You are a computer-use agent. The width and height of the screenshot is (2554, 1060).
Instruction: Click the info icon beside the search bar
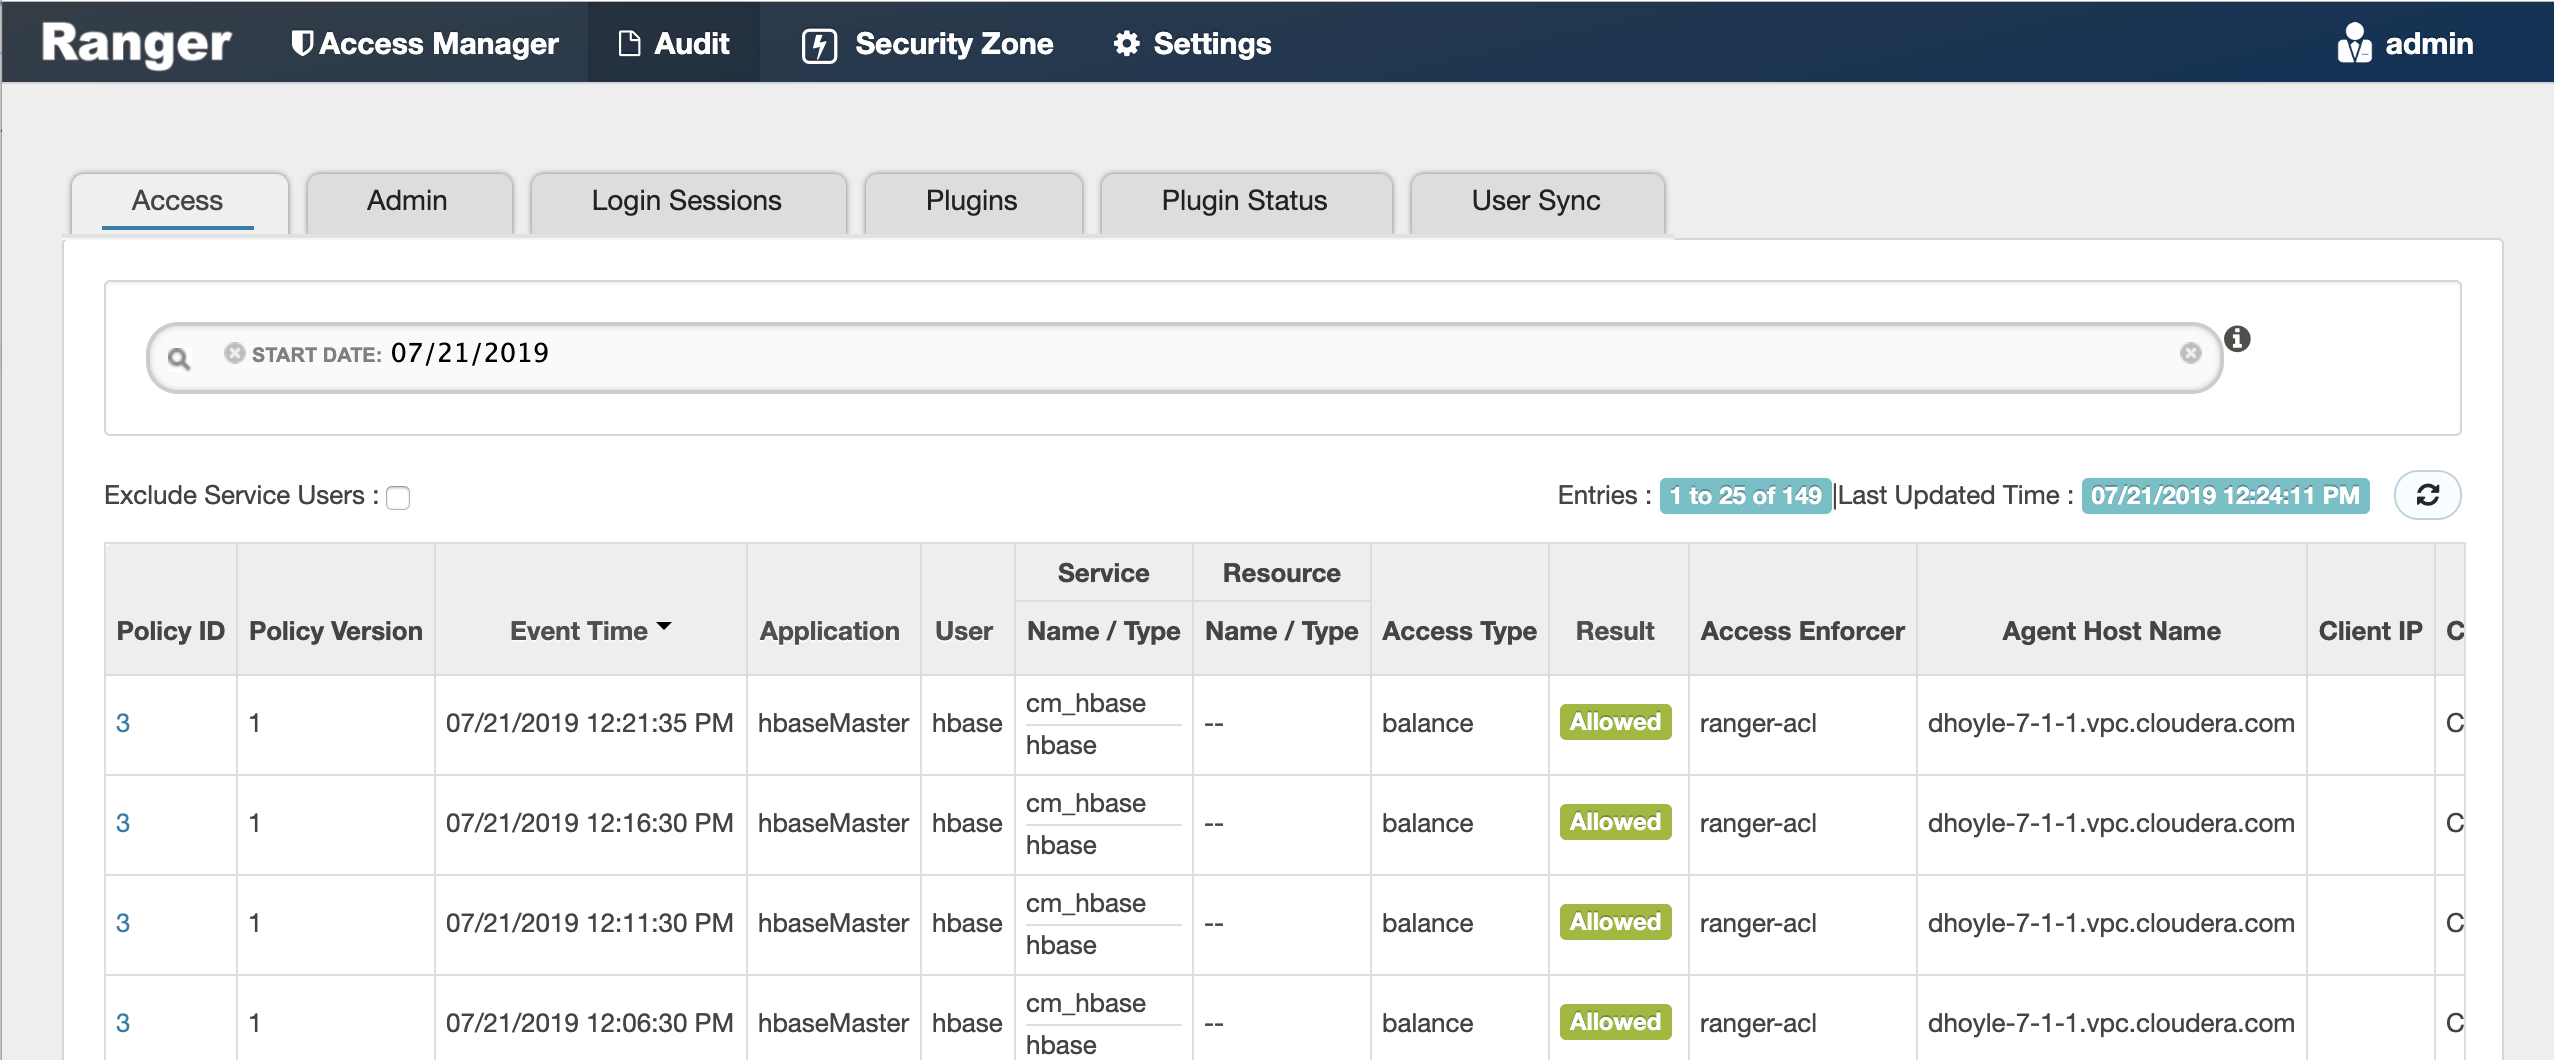[2240, 340]
